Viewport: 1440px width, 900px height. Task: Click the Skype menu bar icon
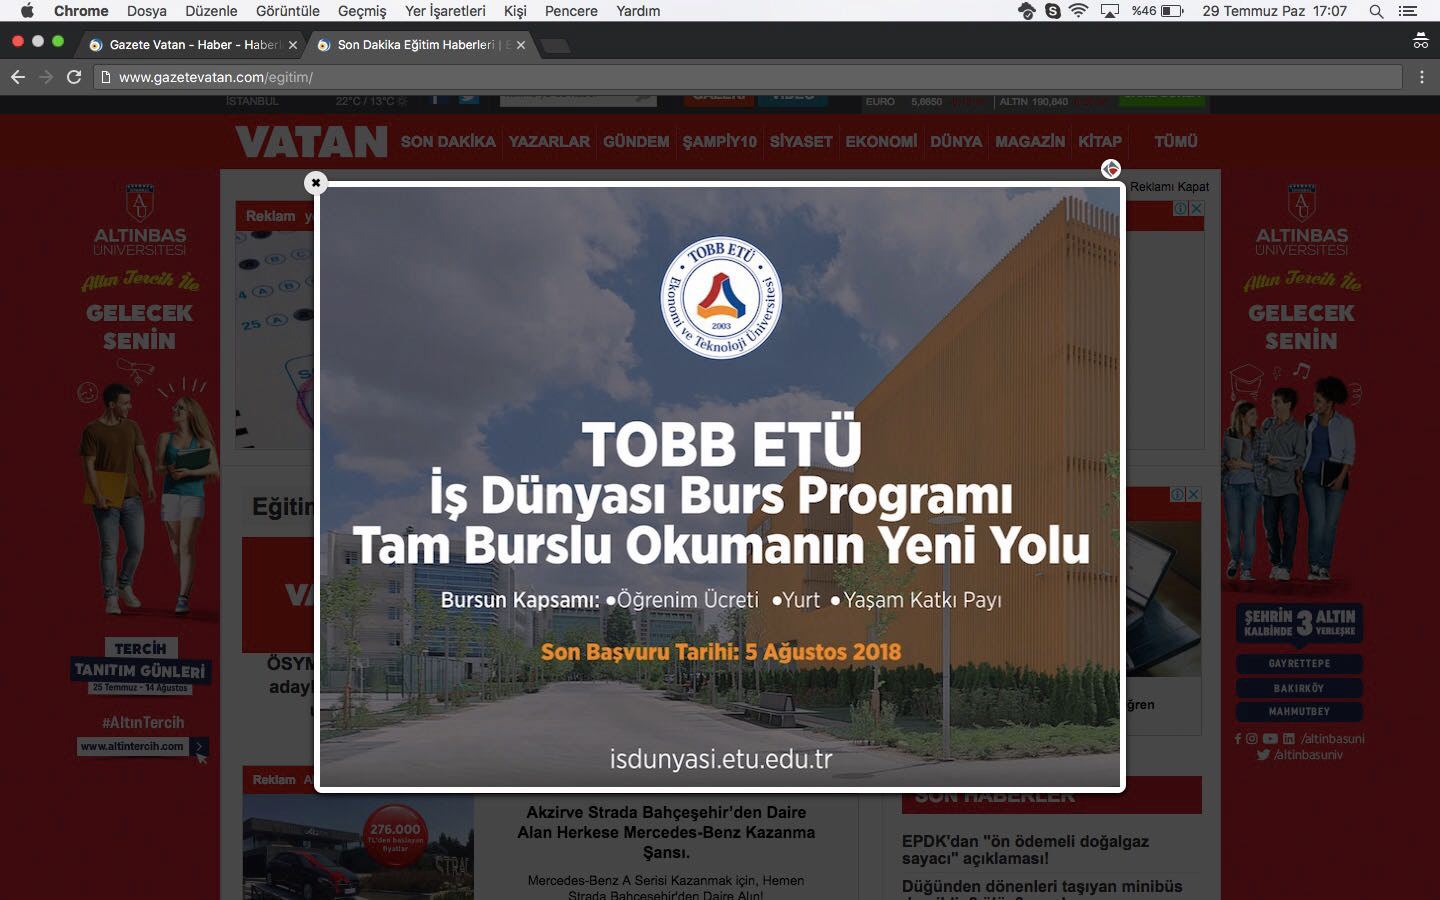(x=1053, y=11)
